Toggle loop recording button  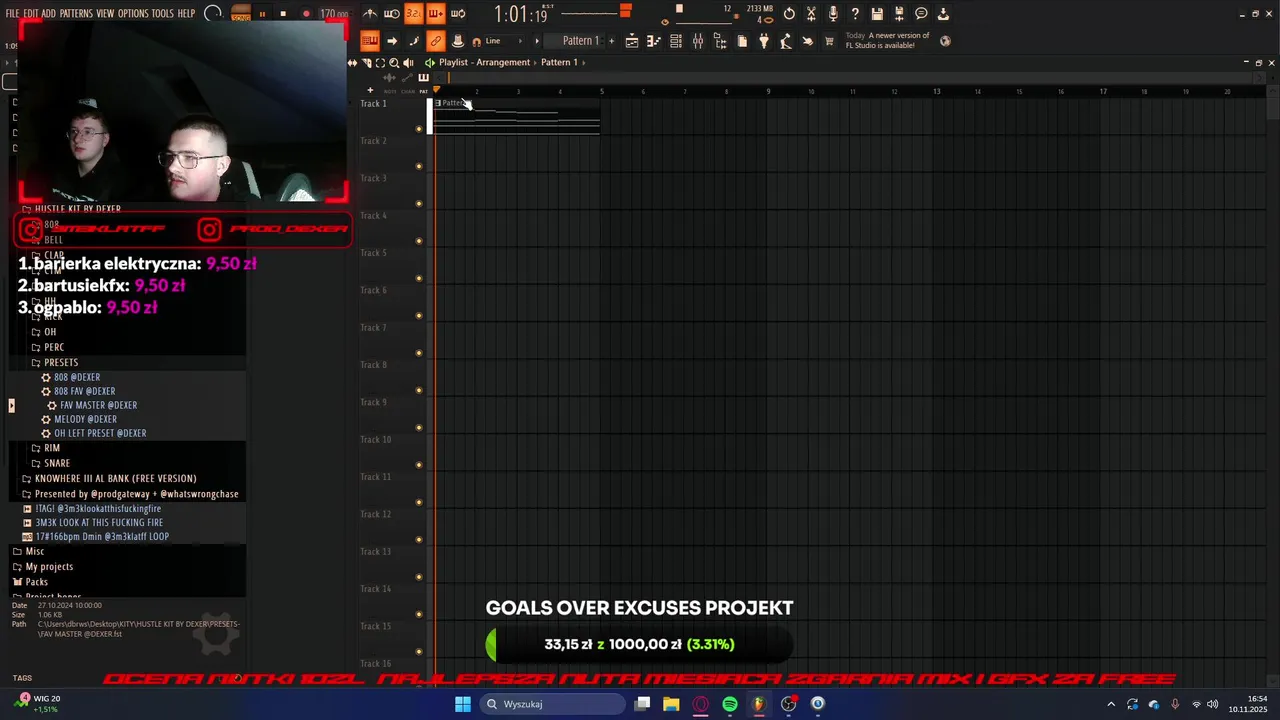tap(458, 14)
